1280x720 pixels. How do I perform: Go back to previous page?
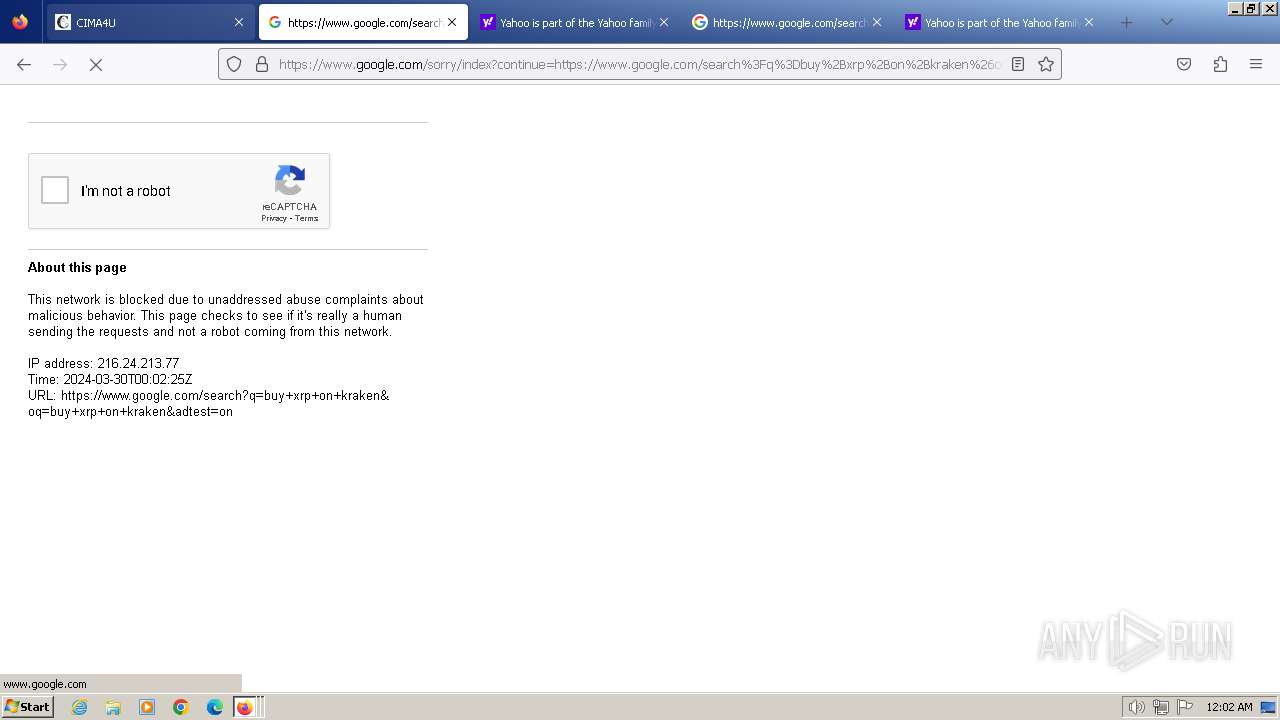(24, 64)
